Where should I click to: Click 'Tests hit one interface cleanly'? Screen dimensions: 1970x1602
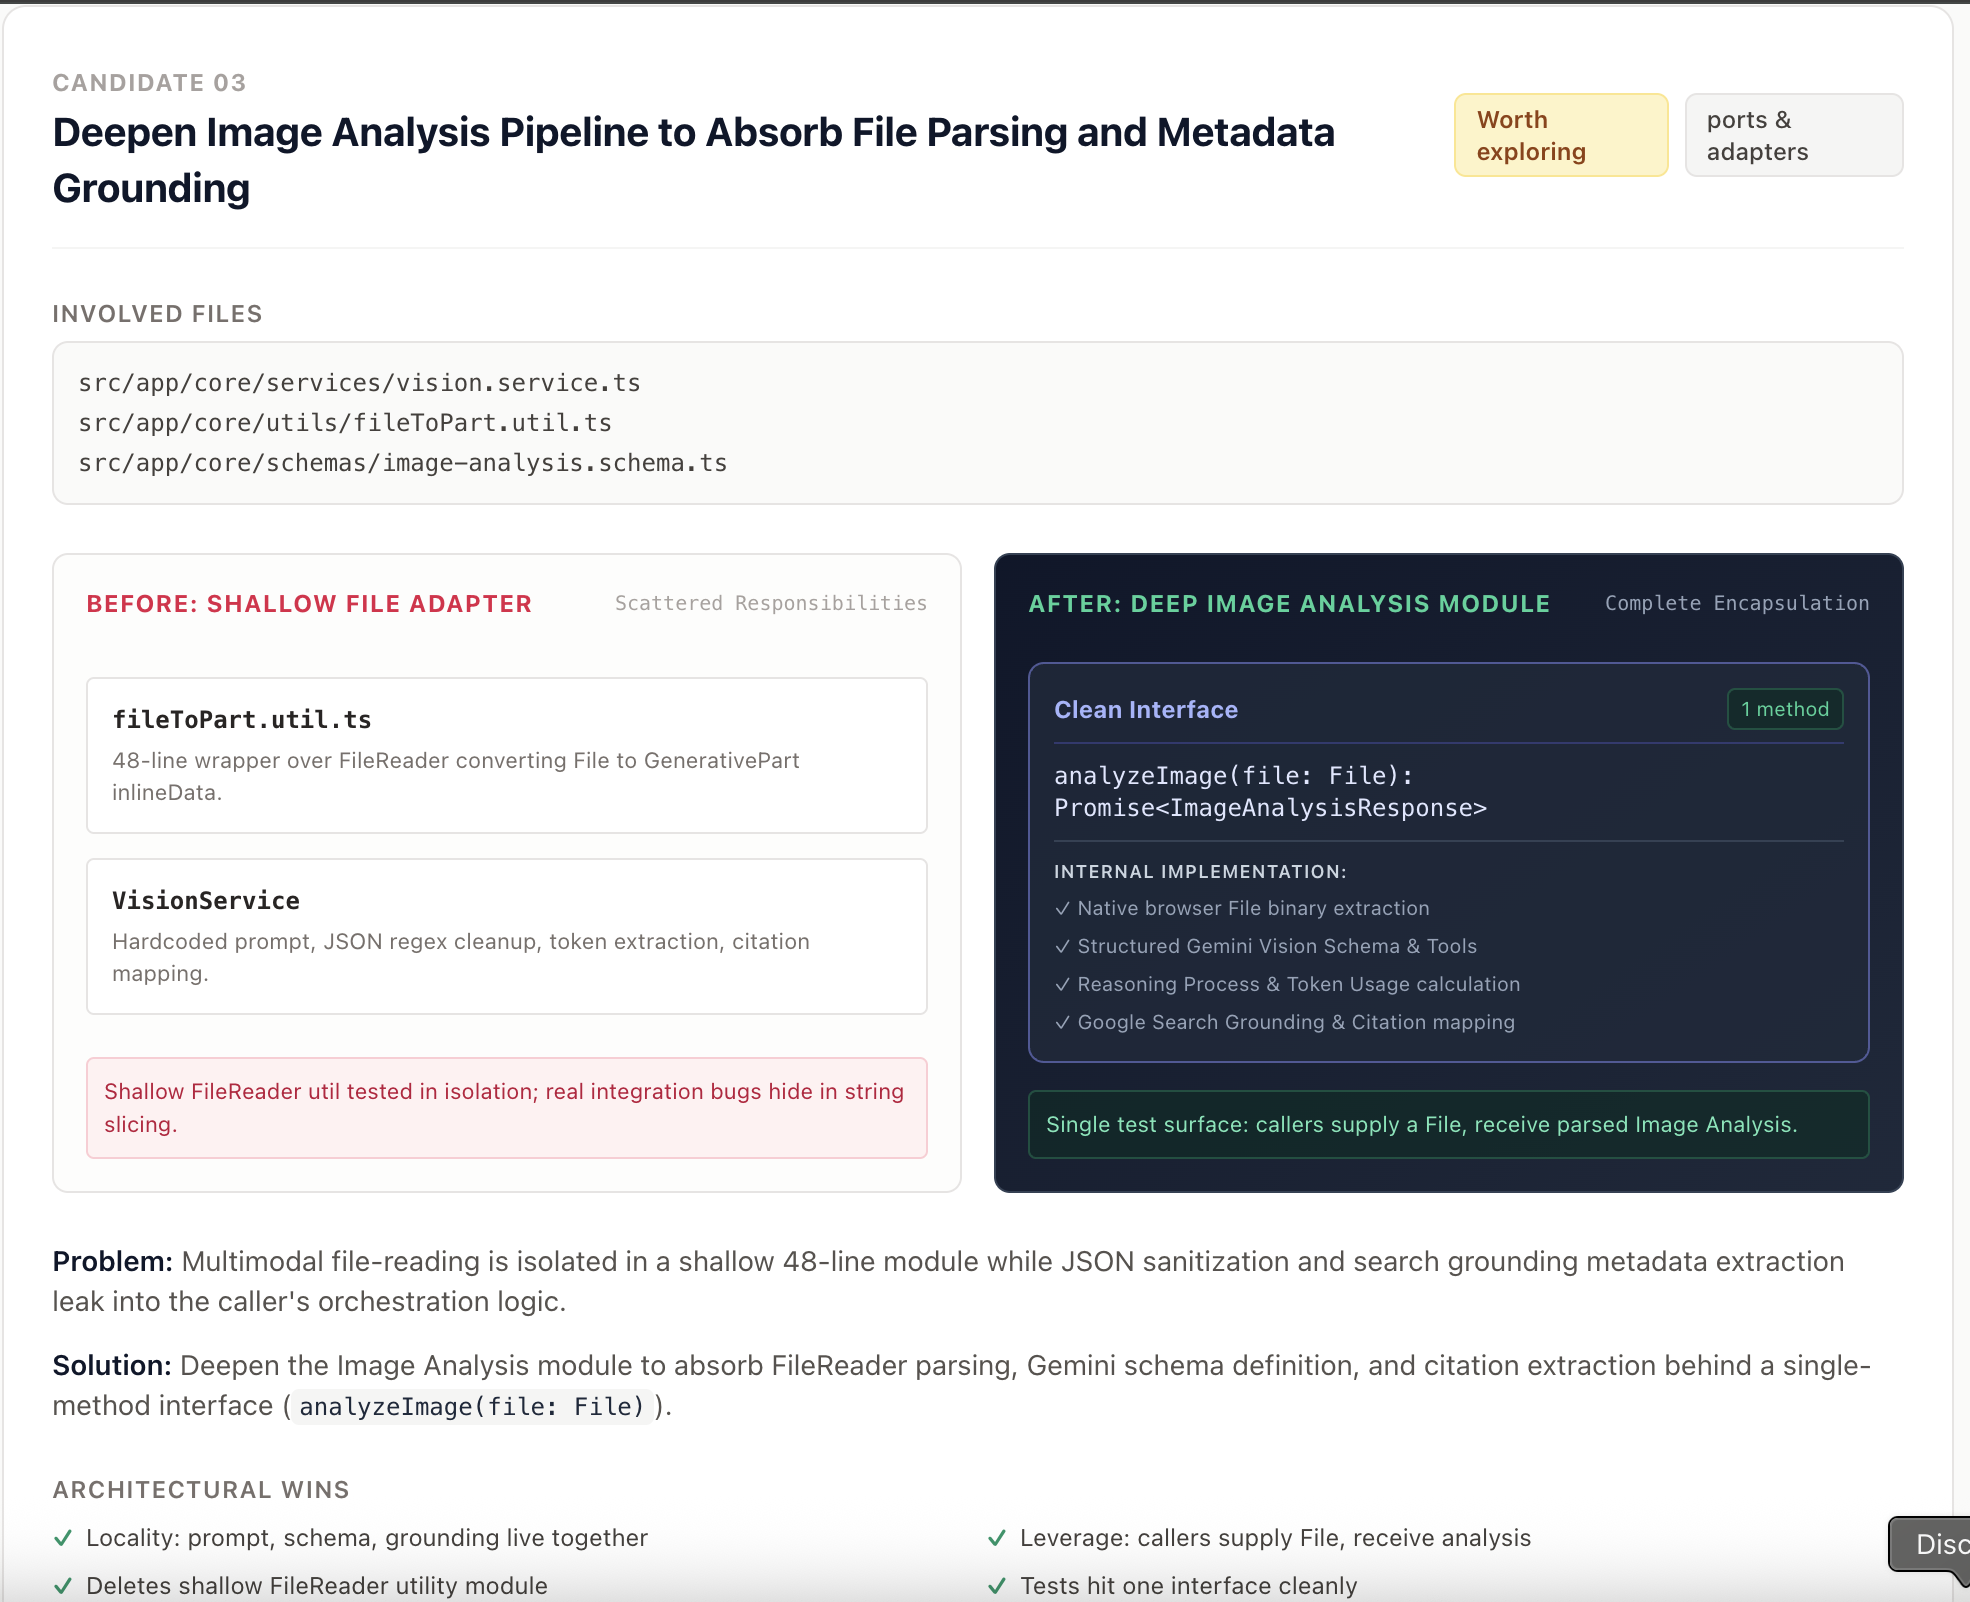[x=1188, y=1586]
